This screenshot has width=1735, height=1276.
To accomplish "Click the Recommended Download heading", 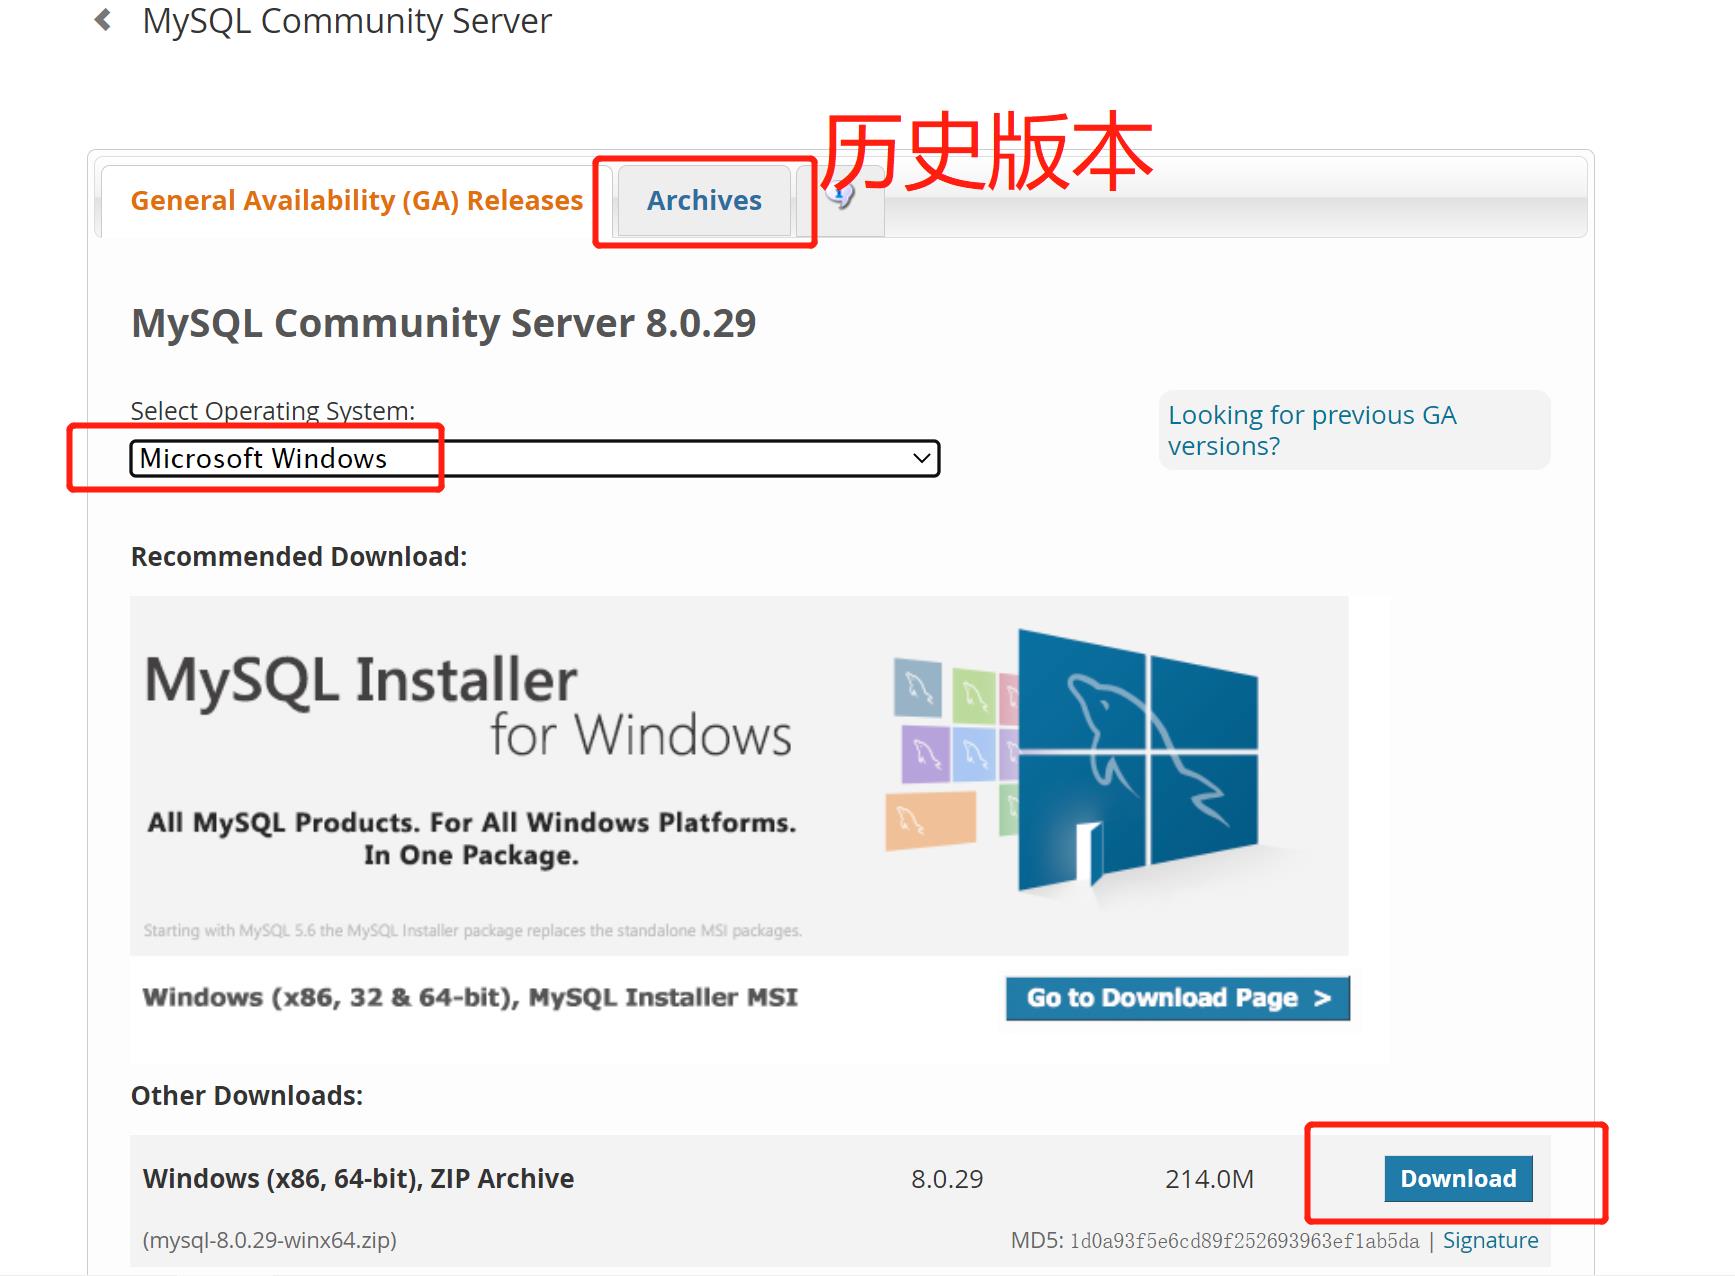I will click(299, 557).
